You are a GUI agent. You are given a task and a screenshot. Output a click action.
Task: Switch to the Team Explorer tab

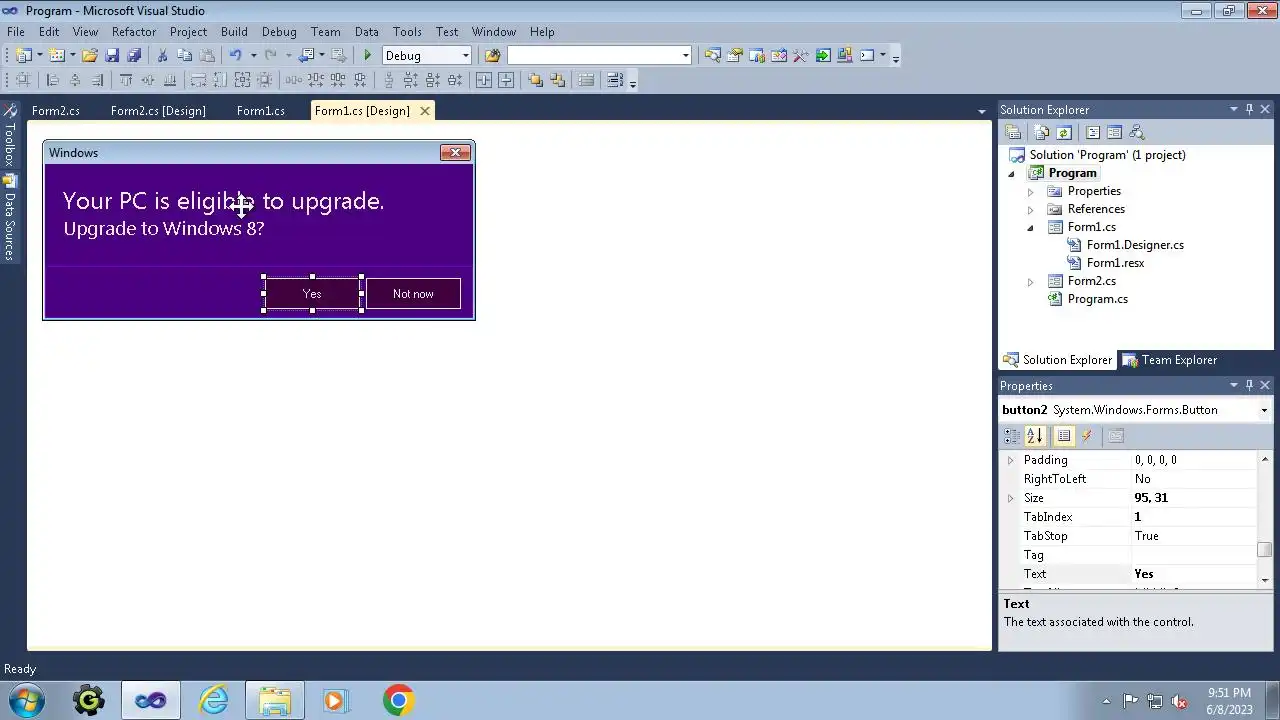(1170, 360)
